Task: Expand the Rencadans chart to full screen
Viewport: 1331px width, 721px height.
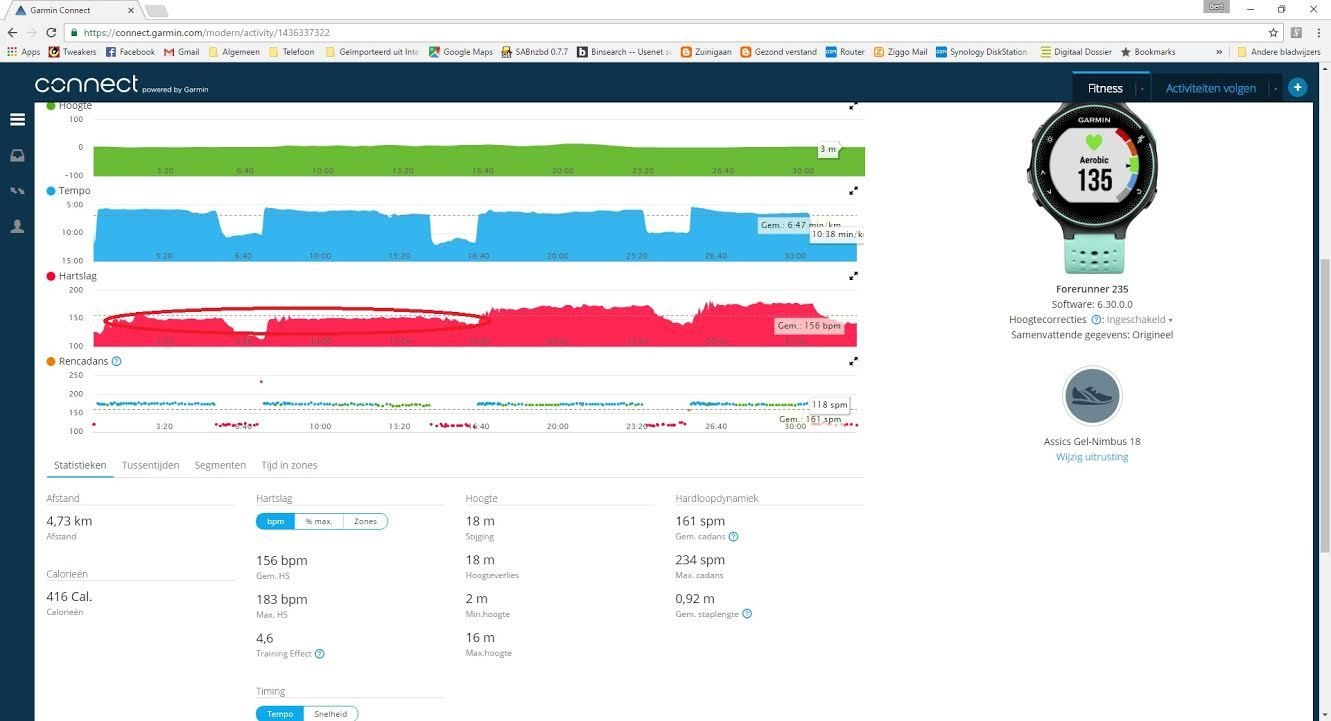Action: click(x=853, y=361)
